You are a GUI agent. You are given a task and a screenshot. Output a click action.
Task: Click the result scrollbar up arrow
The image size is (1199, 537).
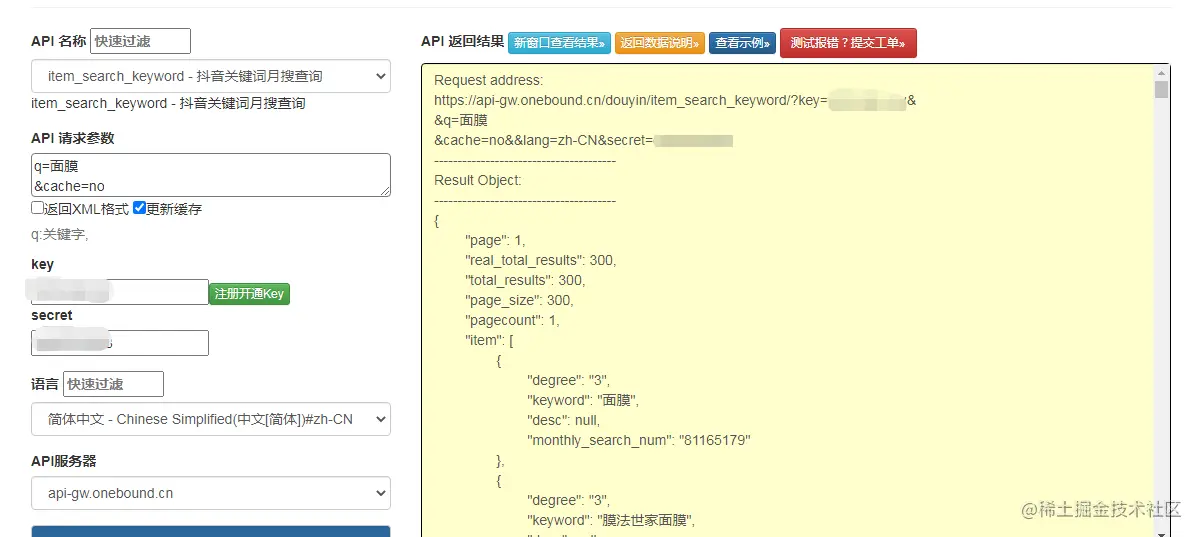1162,73
